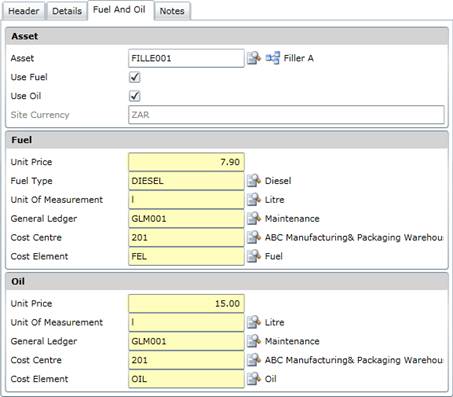Viewport: 453px width, 397px height.
Task: Click the Asset section header
Action: point(227,36)
